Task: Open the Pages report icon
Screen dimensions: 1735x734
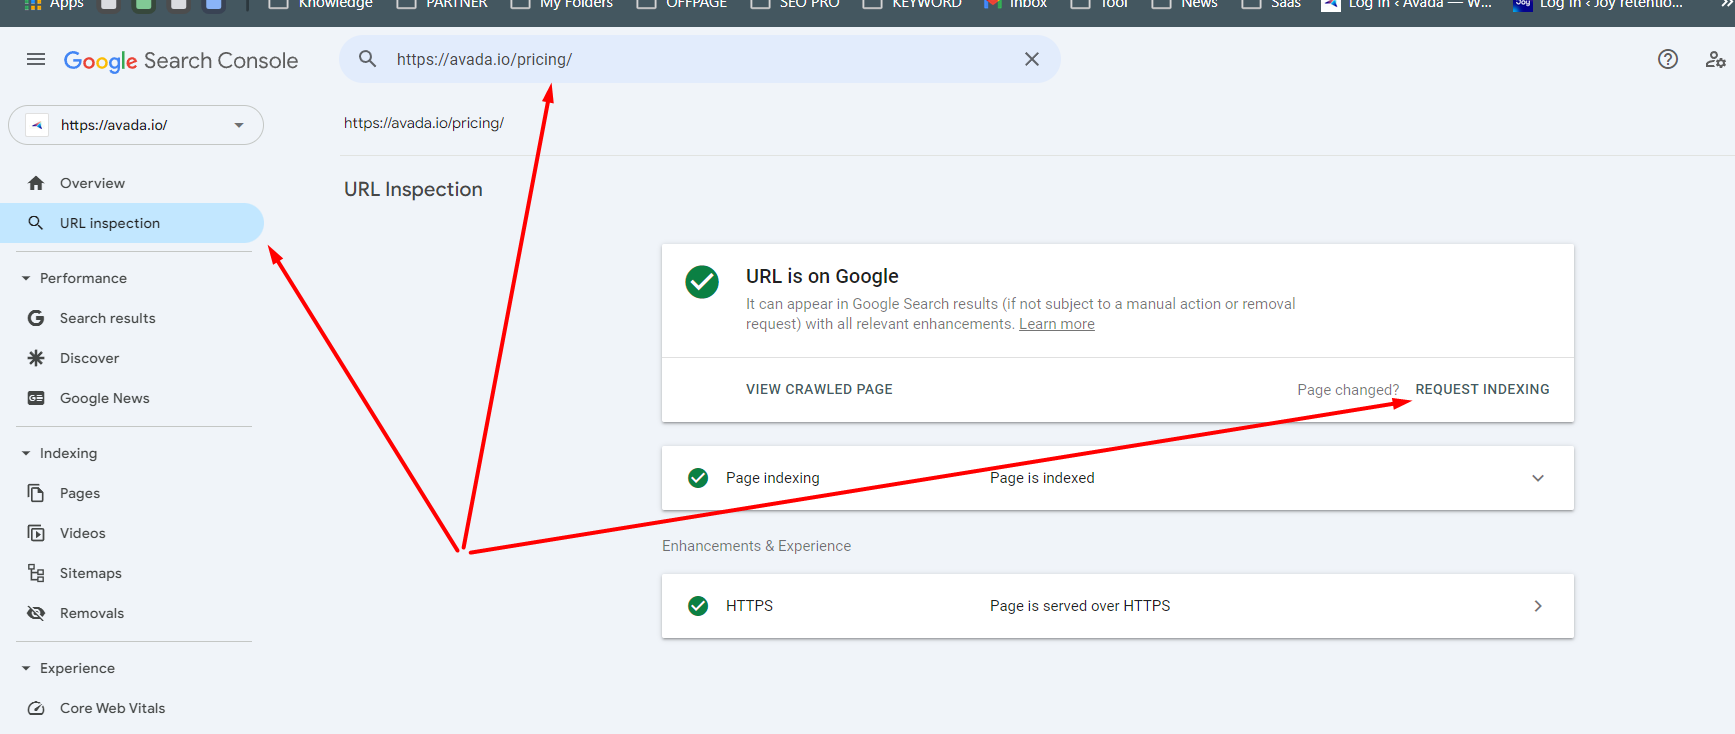Action: (36, 493)
